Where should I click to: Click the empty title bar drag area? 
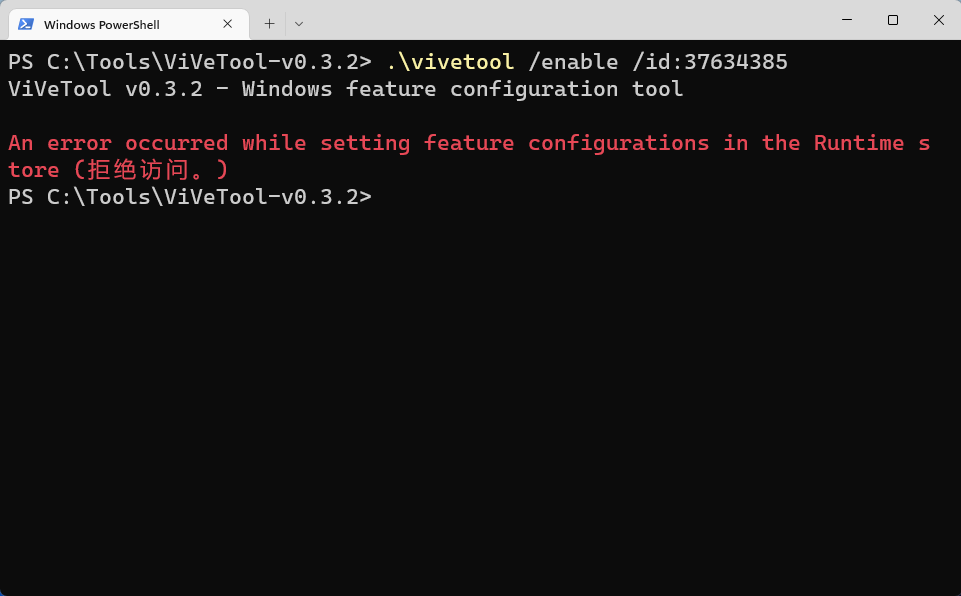coord(560,20)
